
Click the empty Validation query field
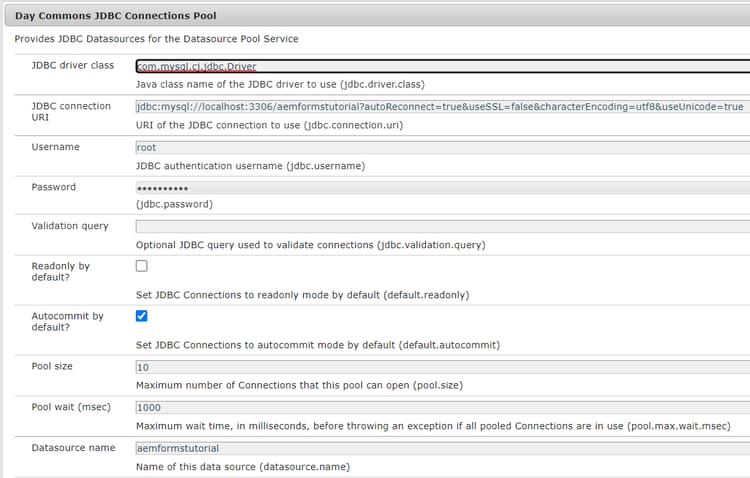440,226
